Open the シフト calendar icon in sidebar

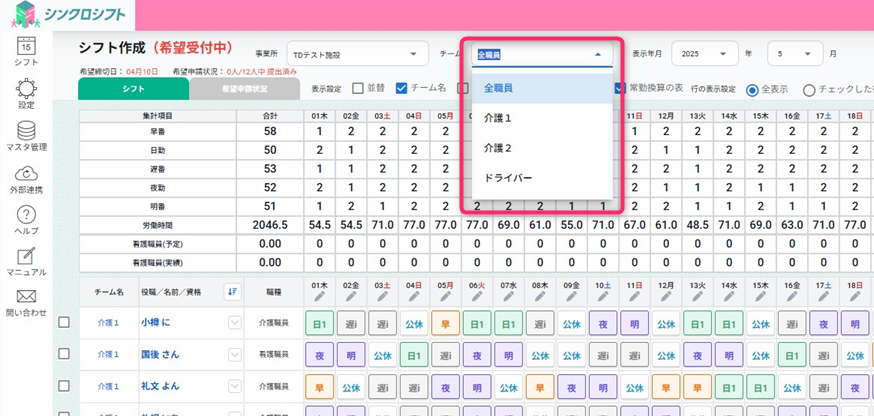point(26,45)
